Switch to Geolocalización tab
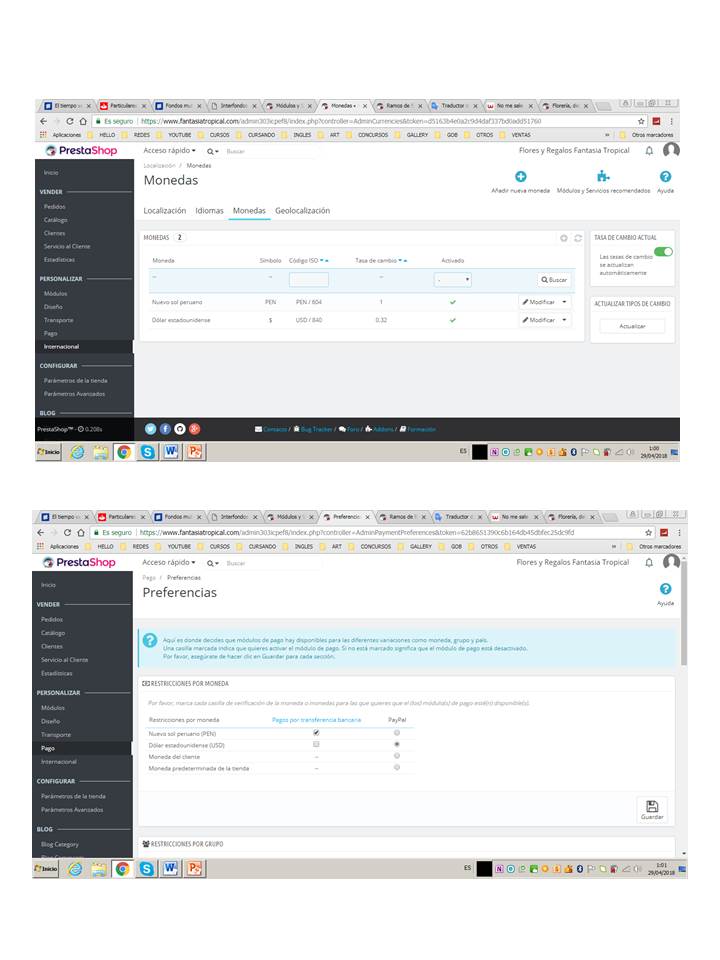Image resolution: width=720 pixels, height=960 pixels. [x=302, y=211]
